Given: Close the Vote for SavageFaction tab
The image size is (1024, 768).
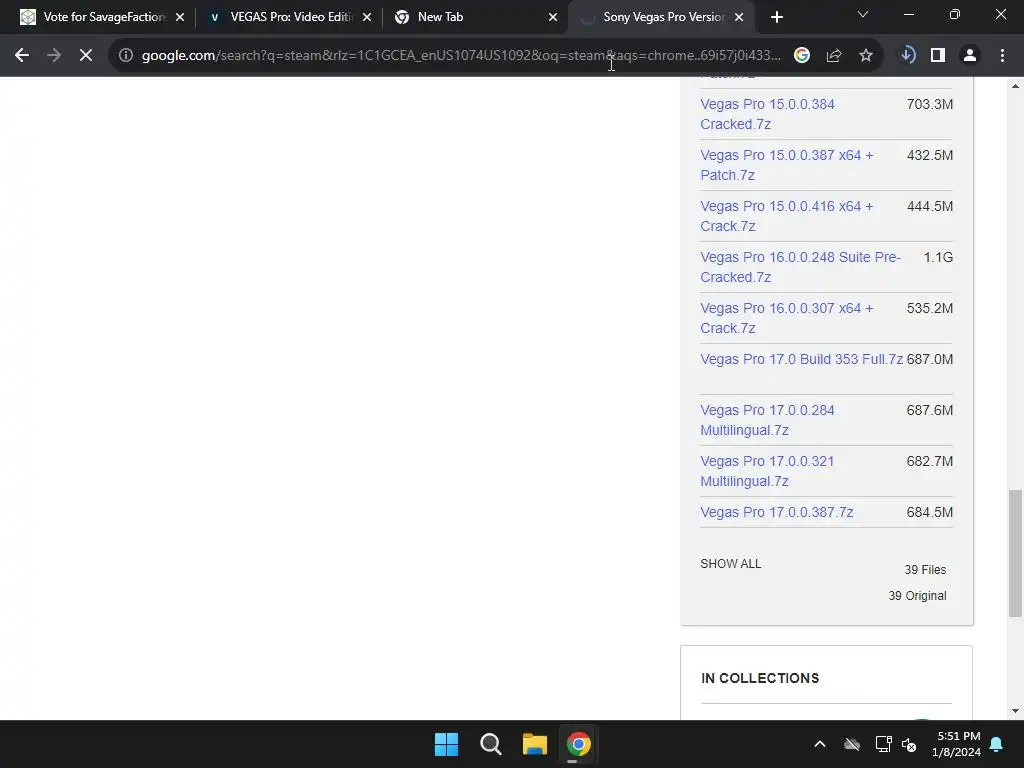Looking at the screenshot, I should (x=180, y=17).
